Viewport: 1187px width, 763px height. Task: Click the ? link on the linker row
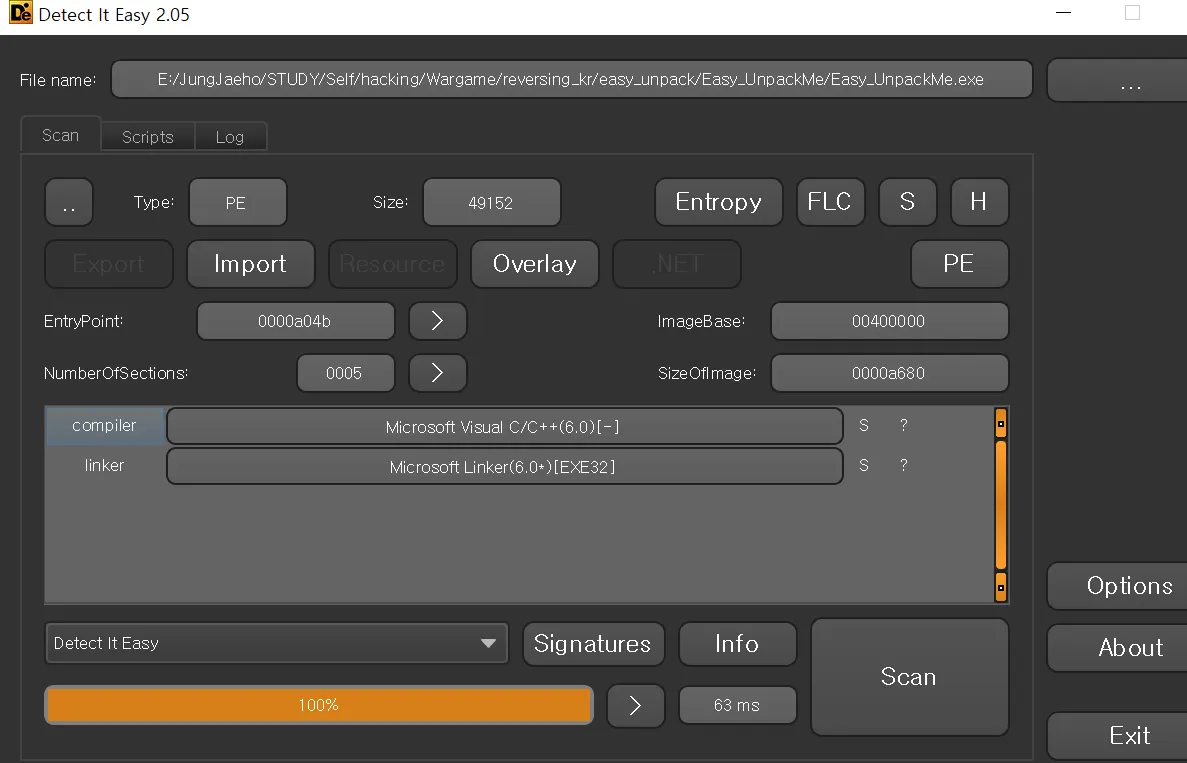click(x=903, y=466)
